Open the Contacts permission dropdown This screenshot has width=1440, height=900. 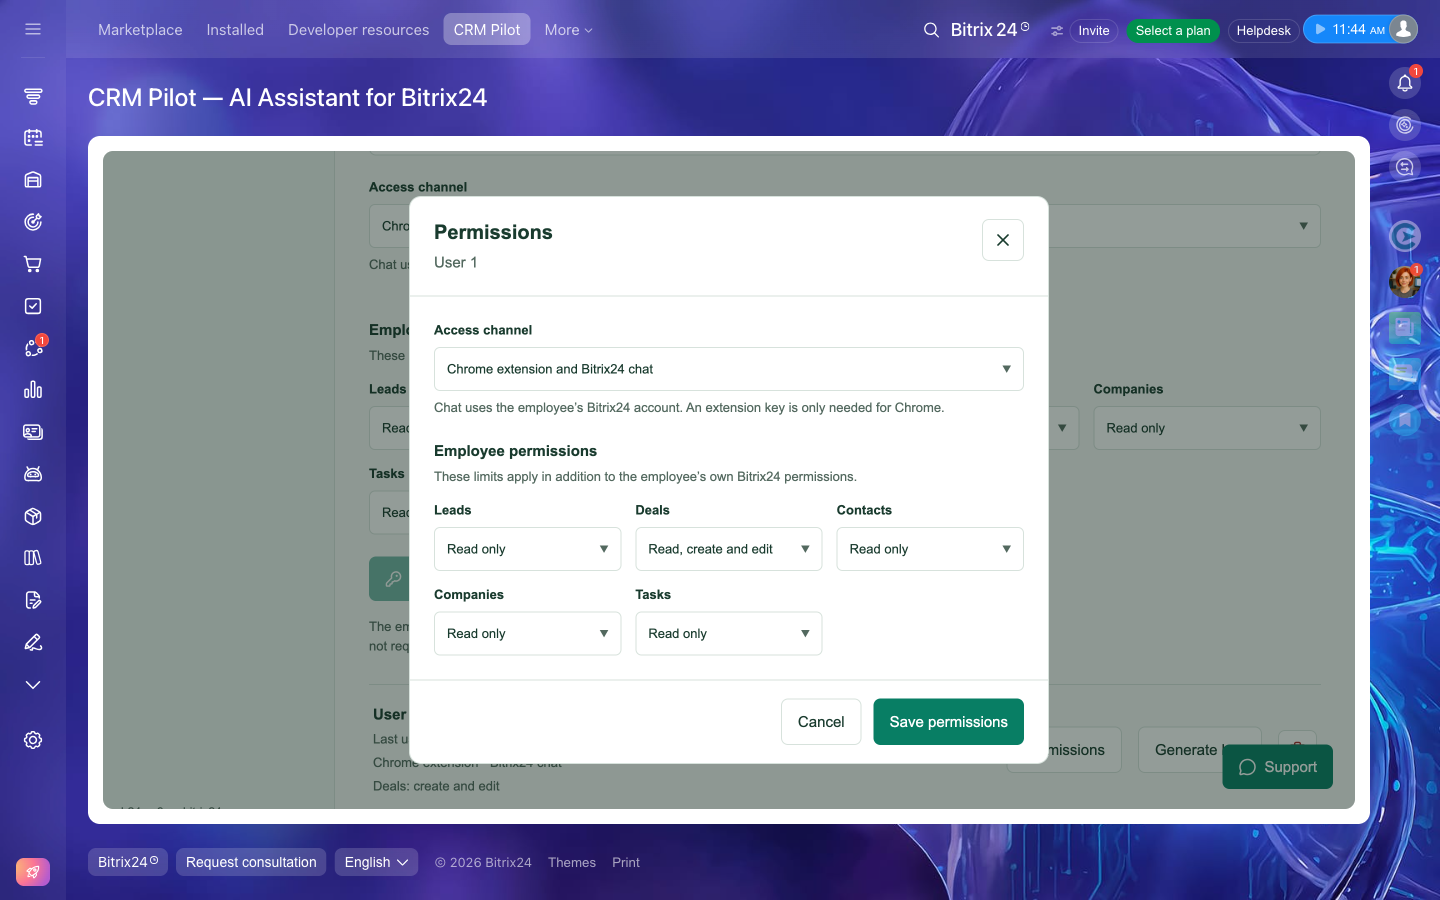(x=930, y=549)
